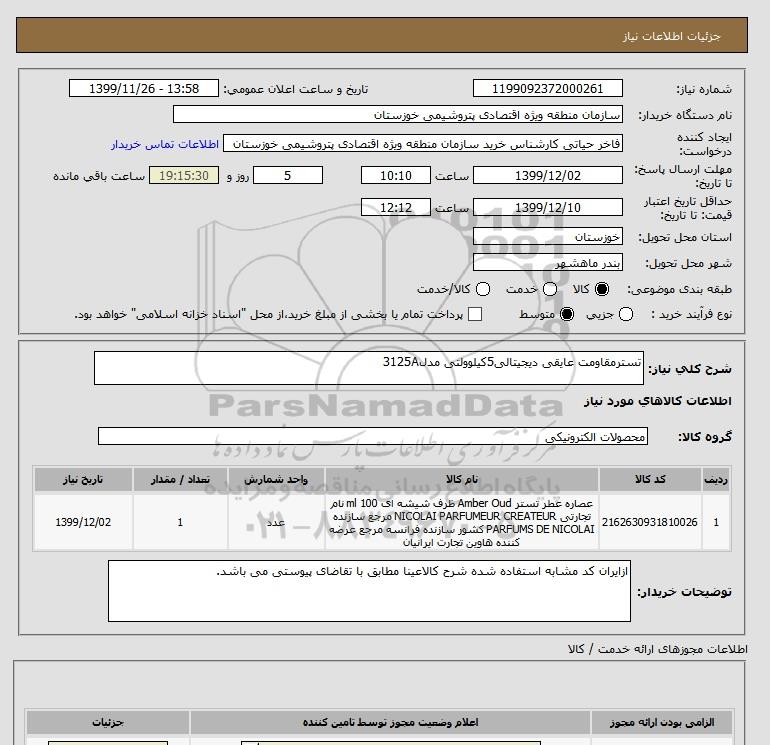Click the تعداد / مقدار column header
770x745 pixels.
(180, 479)
